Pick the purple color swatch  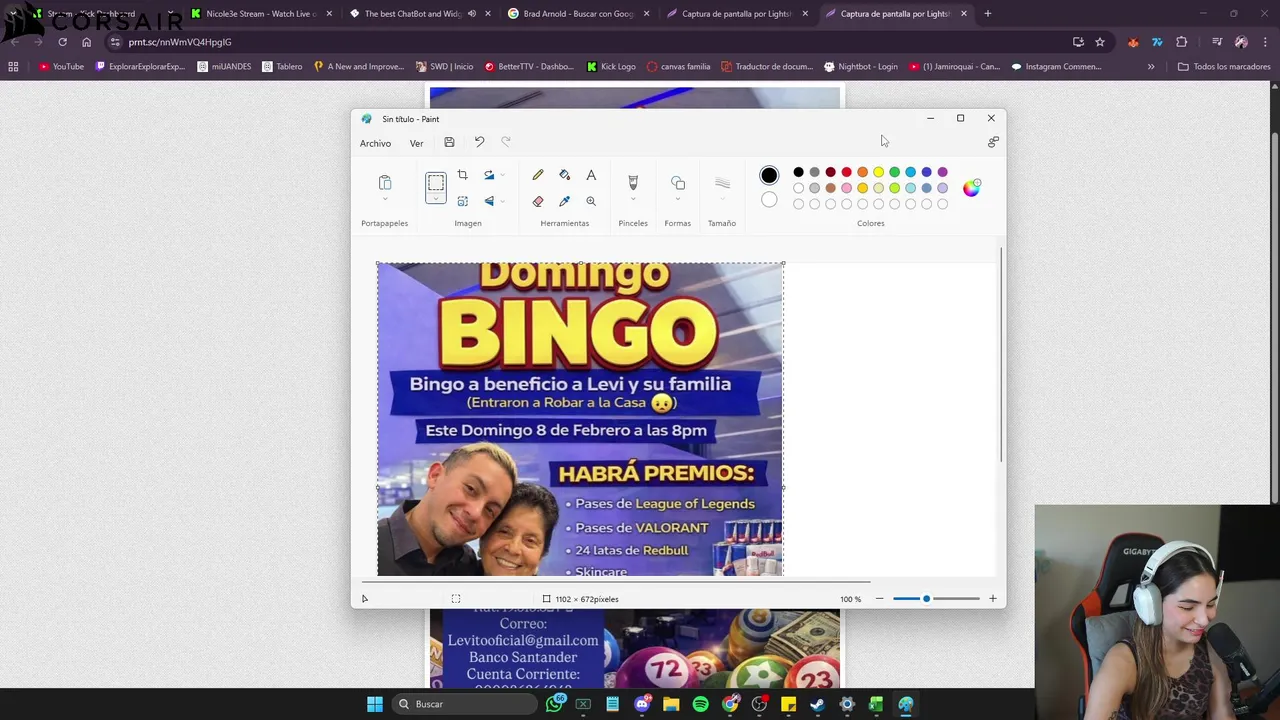tap(942, 172)
